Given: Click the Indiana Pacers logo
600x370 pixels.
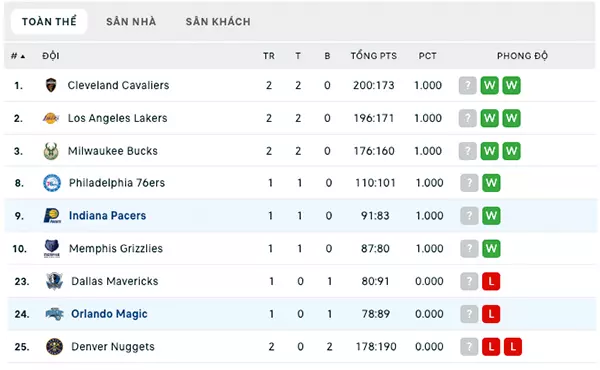Looking at the screenshot, I should (52, 216).
